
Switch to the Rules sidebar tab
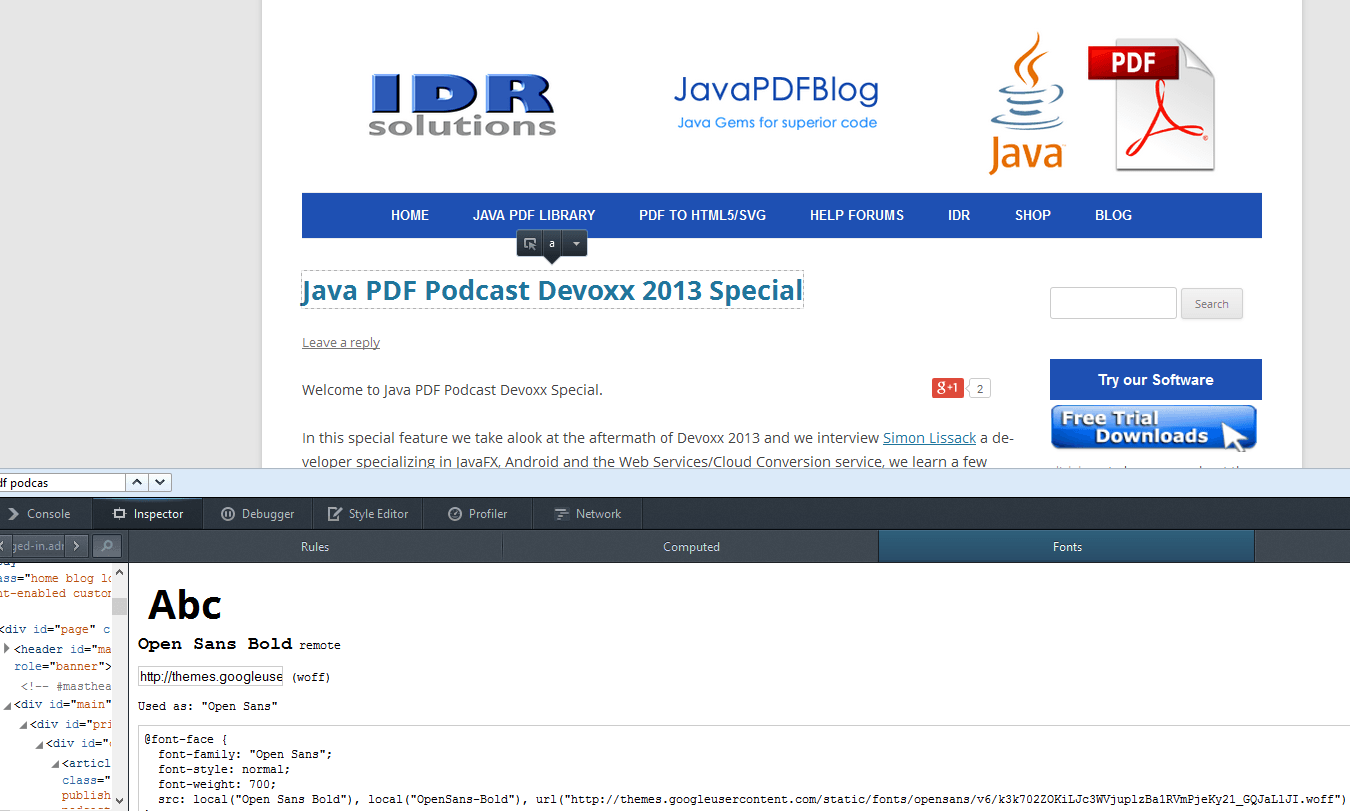315,547
